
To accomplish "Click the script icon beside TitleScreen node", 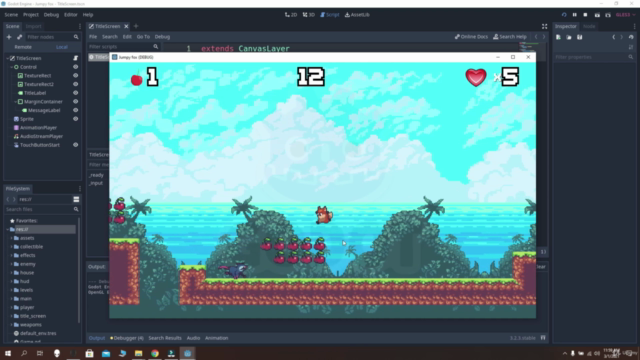I will 76,58.
